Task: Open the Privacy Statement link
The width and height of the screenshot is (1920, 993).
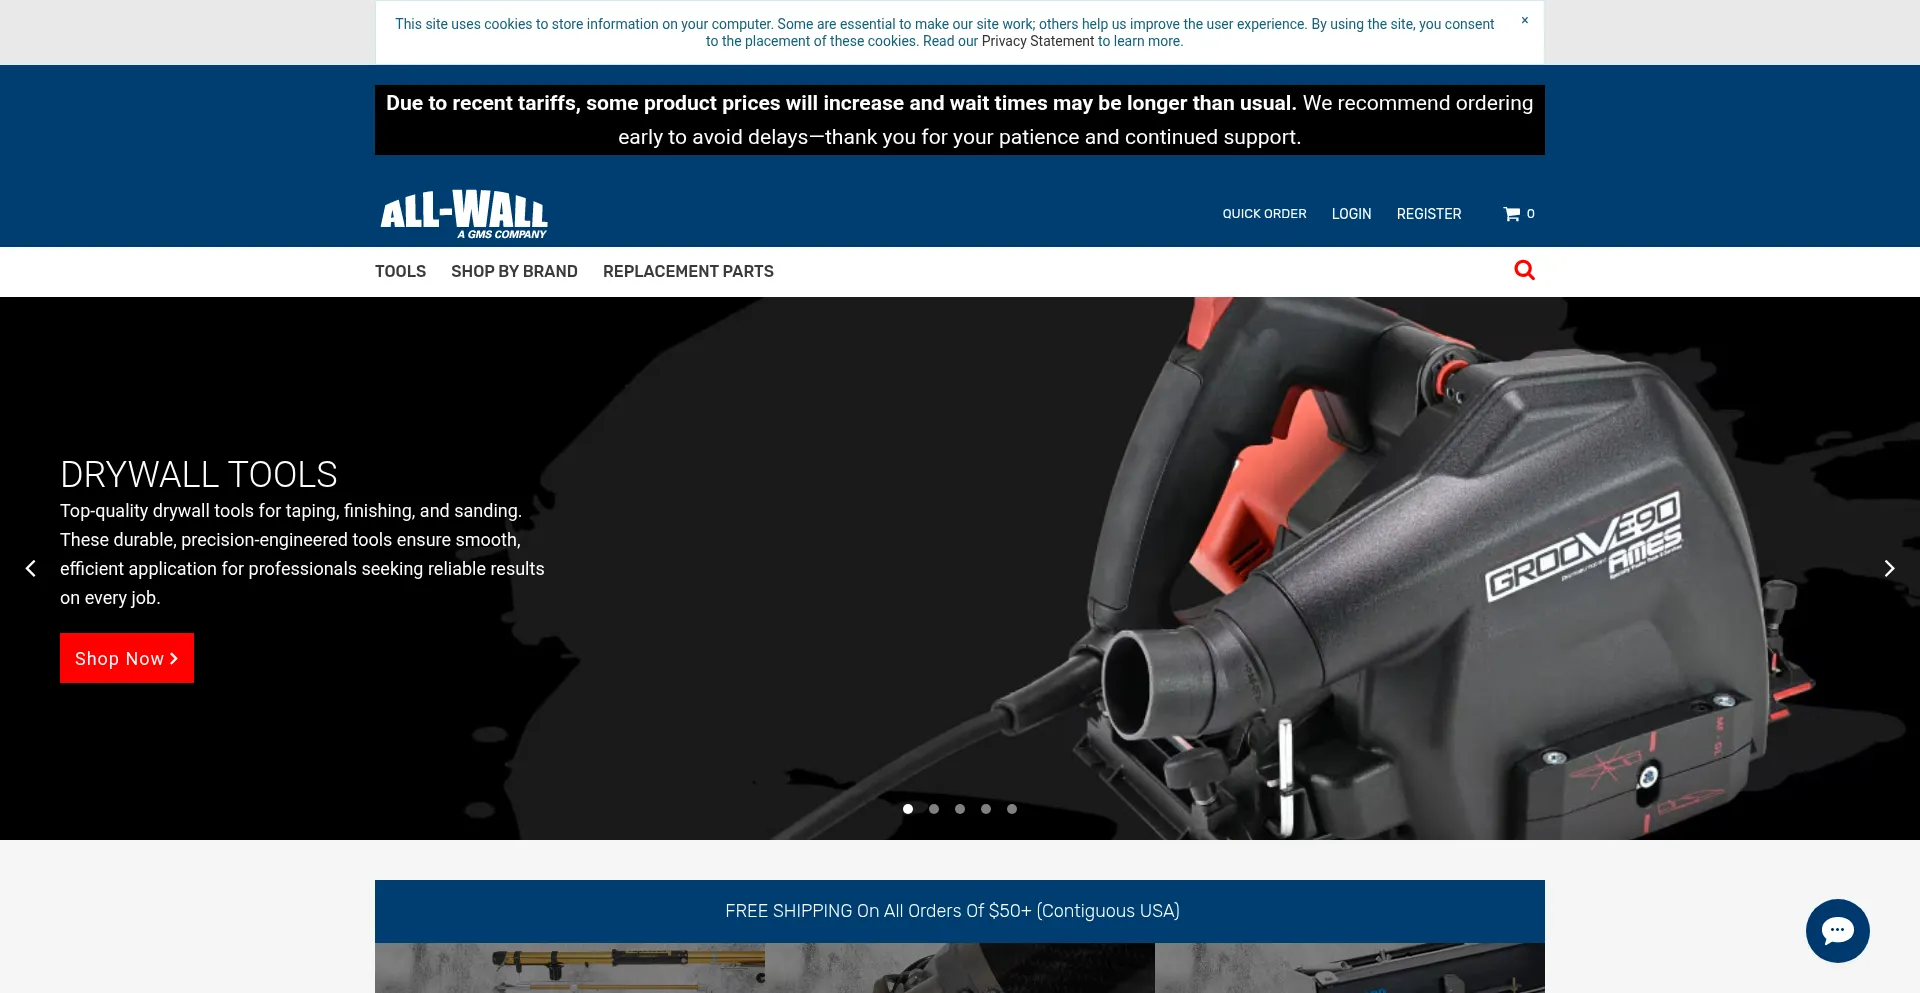Action: click(1037, 41)
